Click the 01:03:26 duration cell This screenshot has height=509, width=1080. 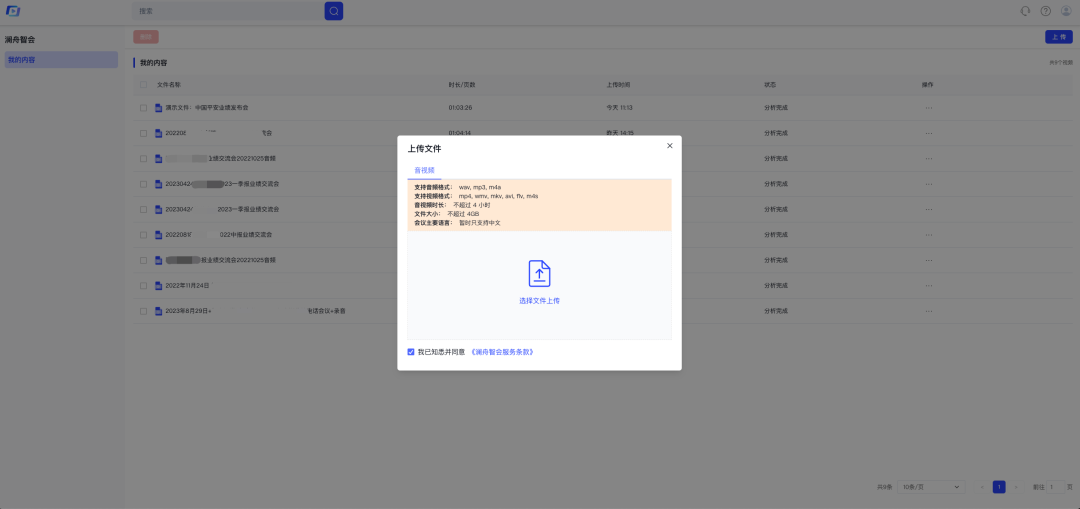460,108
